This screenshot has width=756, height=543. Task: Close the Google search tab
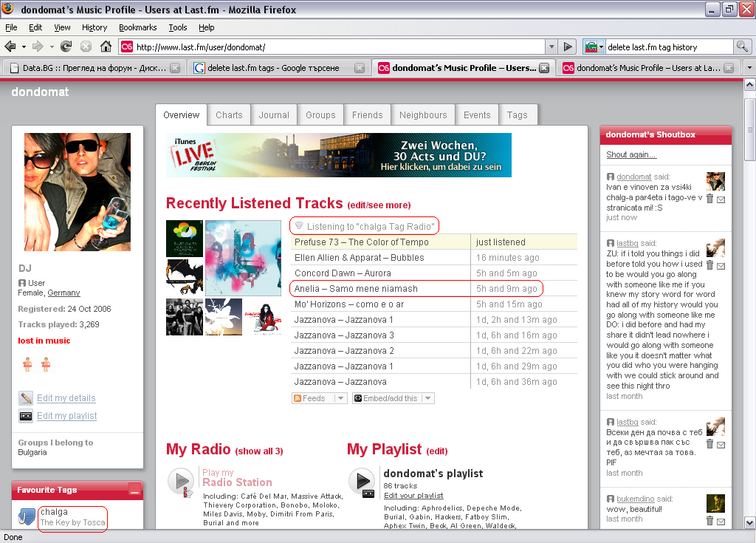coord(360,68)
